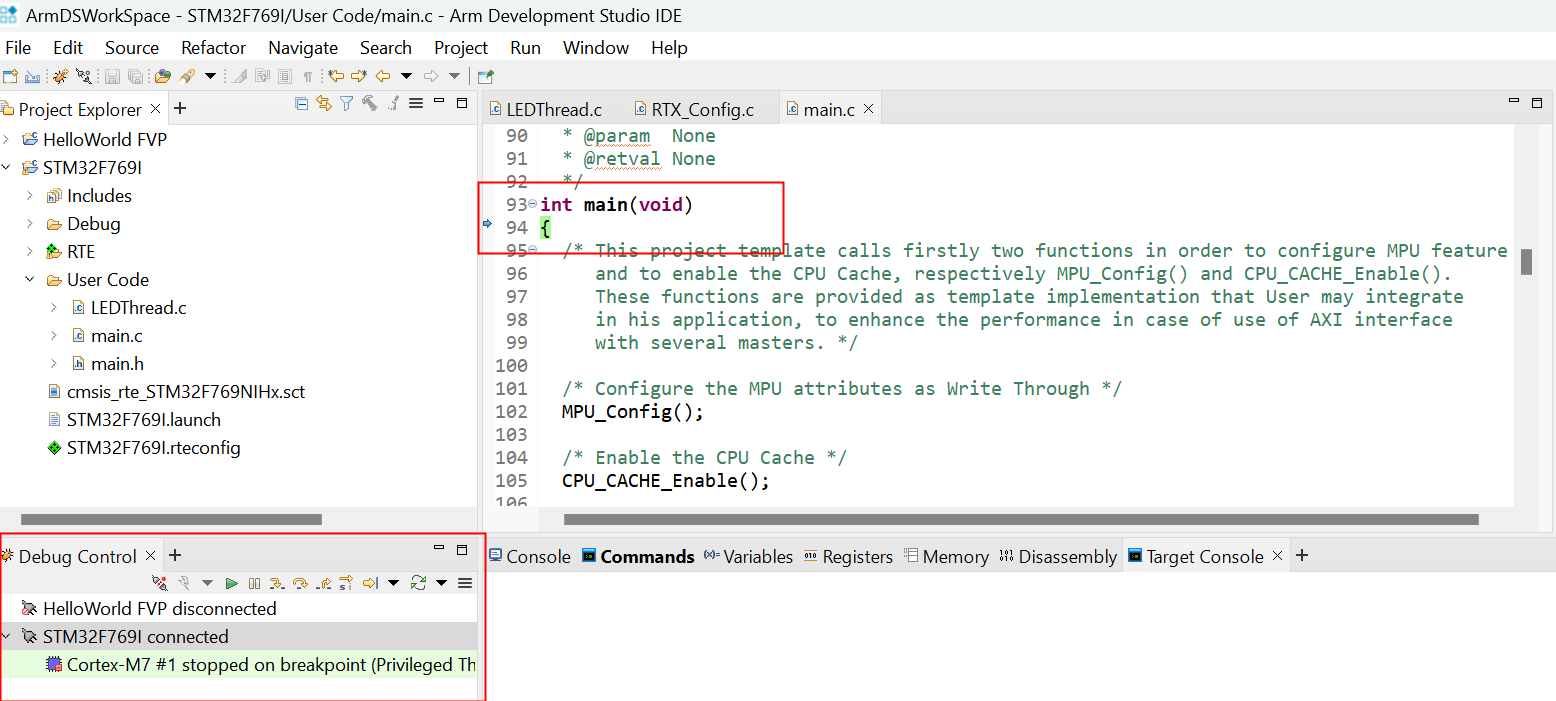This screenshot has width=1556, height=701.
Task: Expand the Debug folder in the project tree
Action: 30,224
